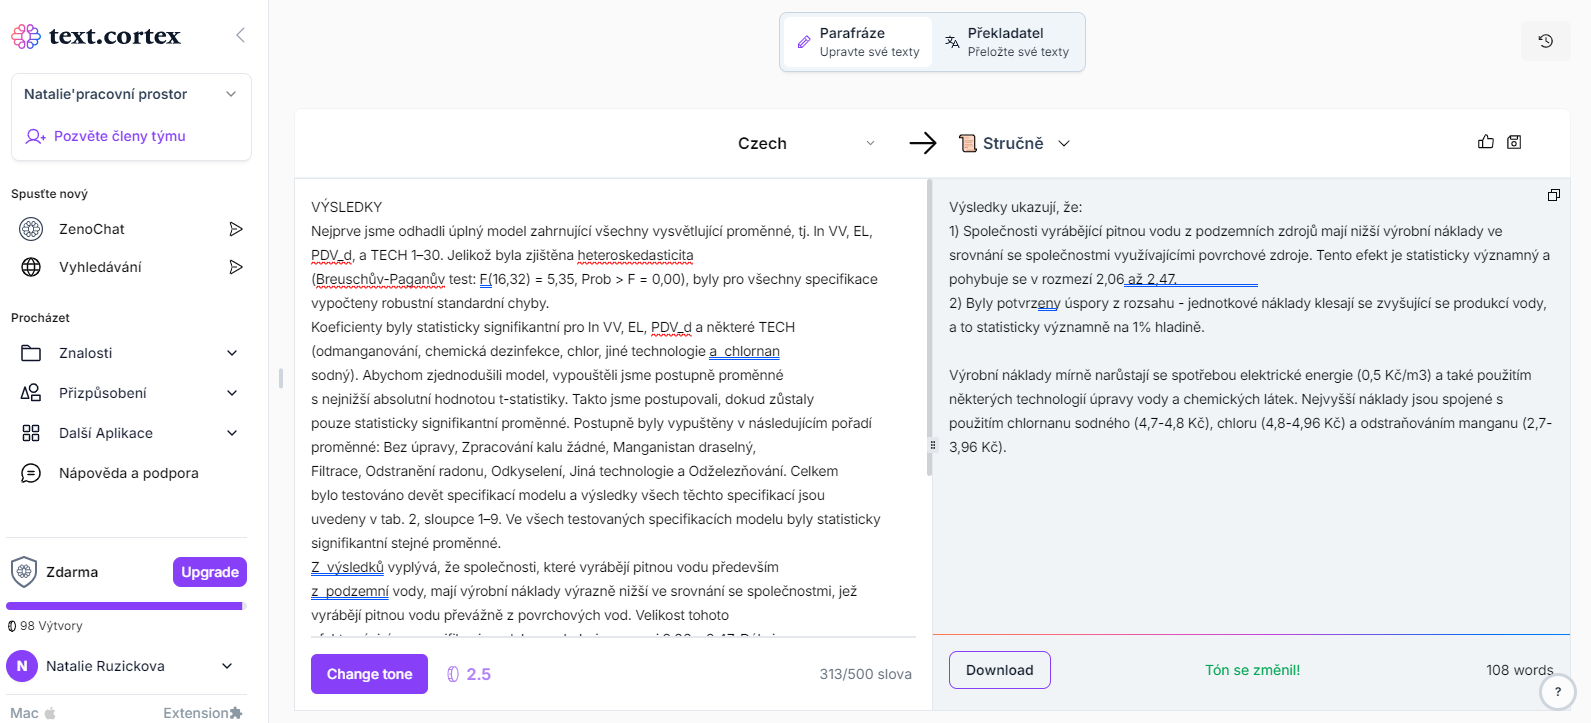Viewport: 1591px width, 723px height.
Task: Click the Change tone button
Action: [369, 674]
